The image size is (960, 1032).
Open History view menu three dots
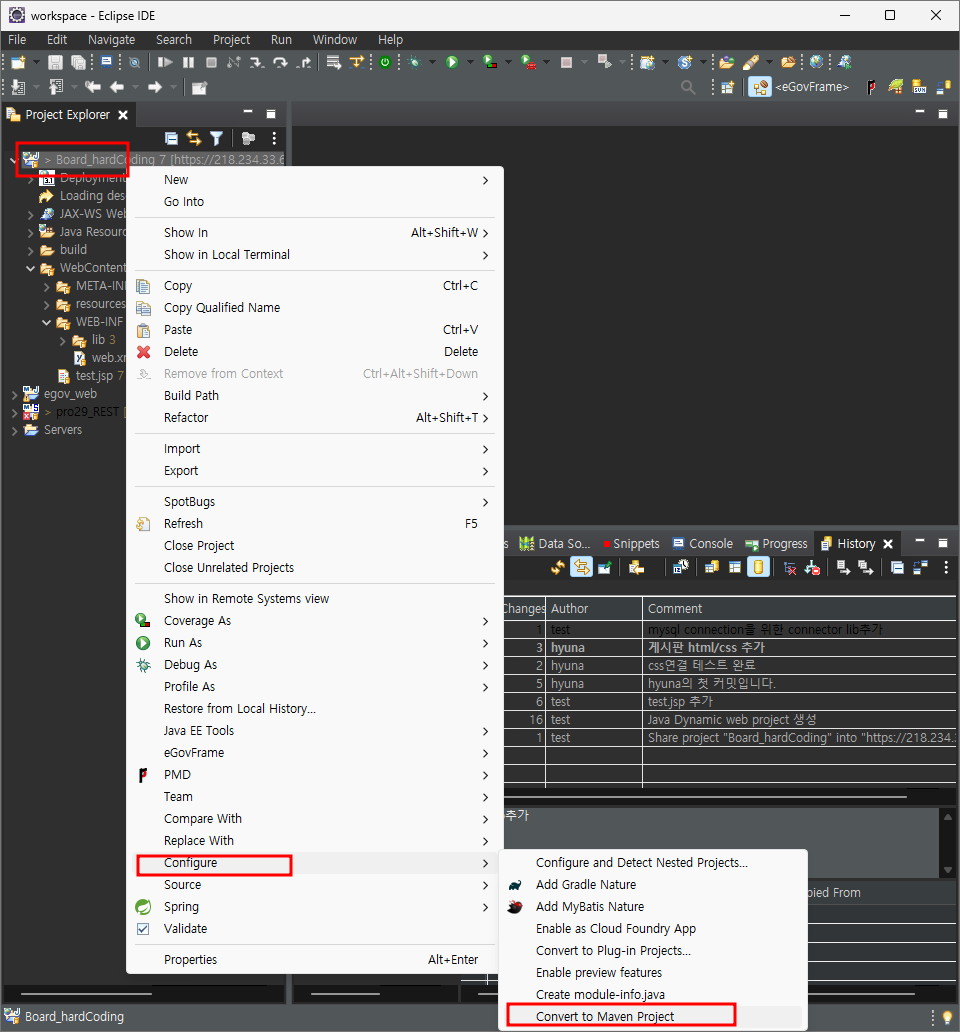click(946, 567)
